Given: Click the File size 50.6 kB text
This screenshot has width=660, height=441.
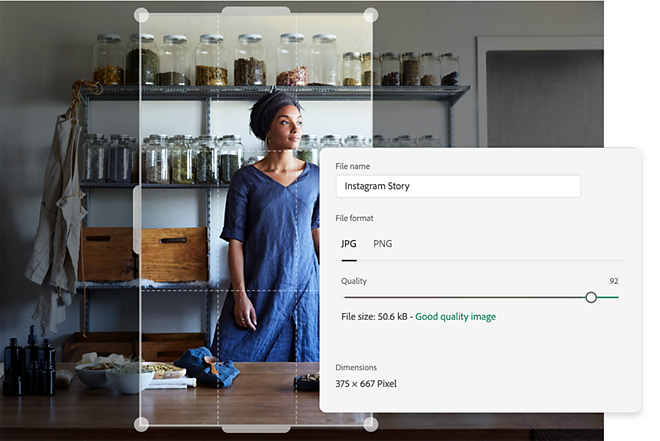Looking at the screenshot, I should (374, 317).
